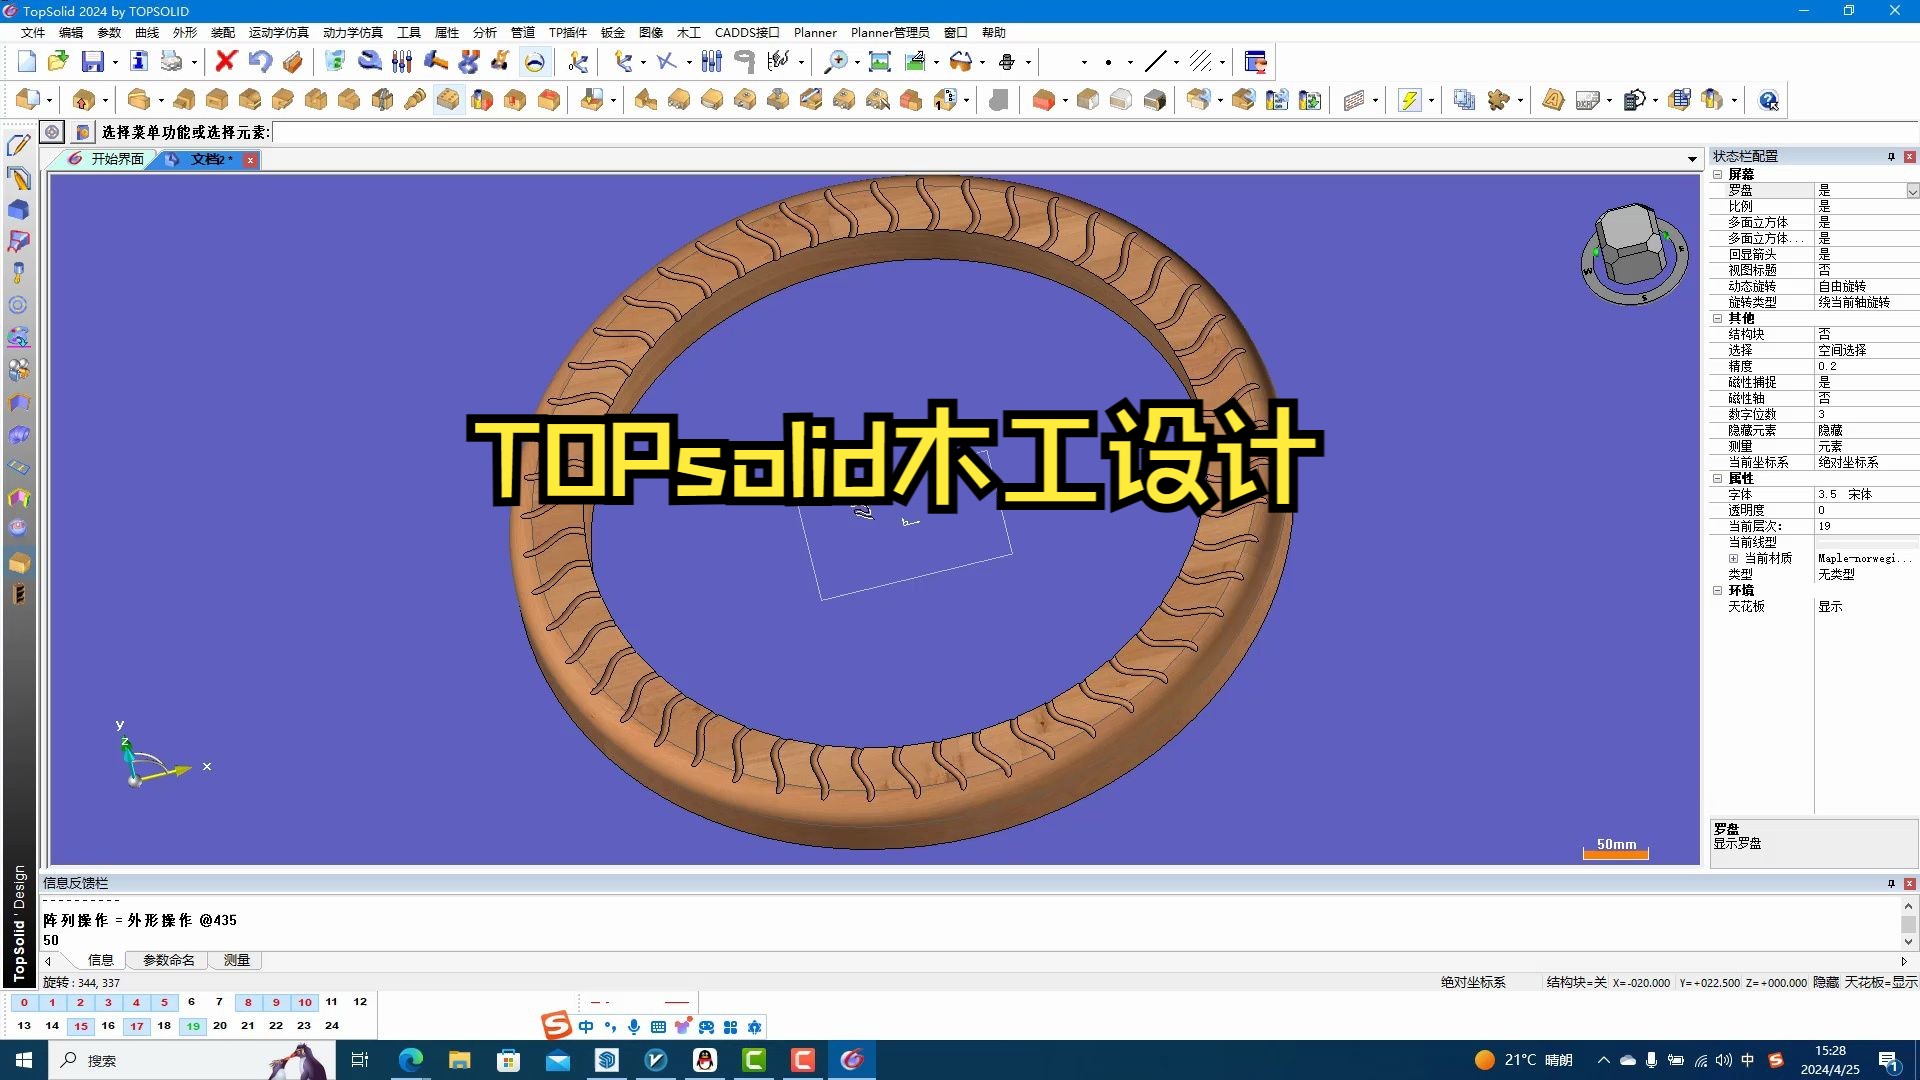The image size is (1920, 1080).
Task: Toggle layer 12 in the layer bar
Action: click(360, 1002)
